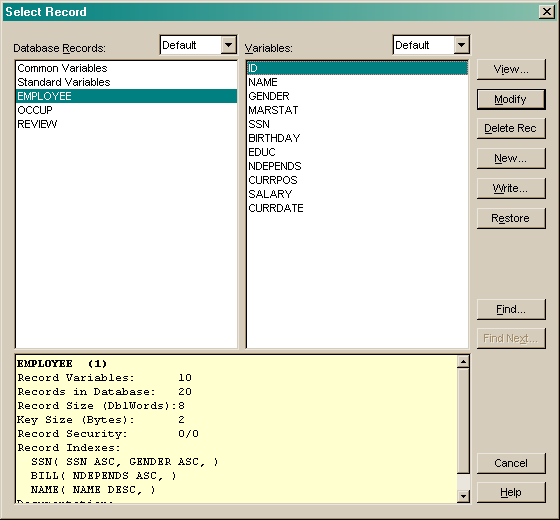Select Common Variables in records list
Screen dimensions: 560x520
126,68
